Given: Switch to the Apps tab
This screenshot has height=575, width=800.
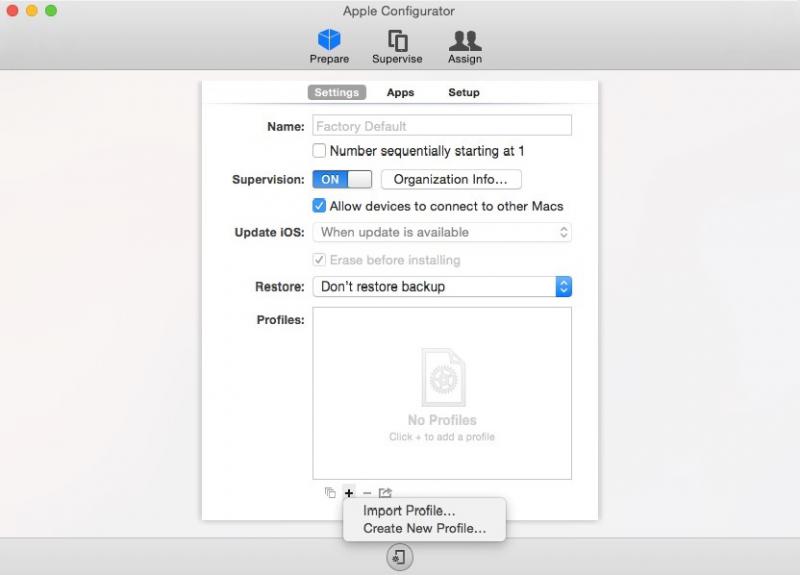Looking at the screenshot, I should pos(401,92).
